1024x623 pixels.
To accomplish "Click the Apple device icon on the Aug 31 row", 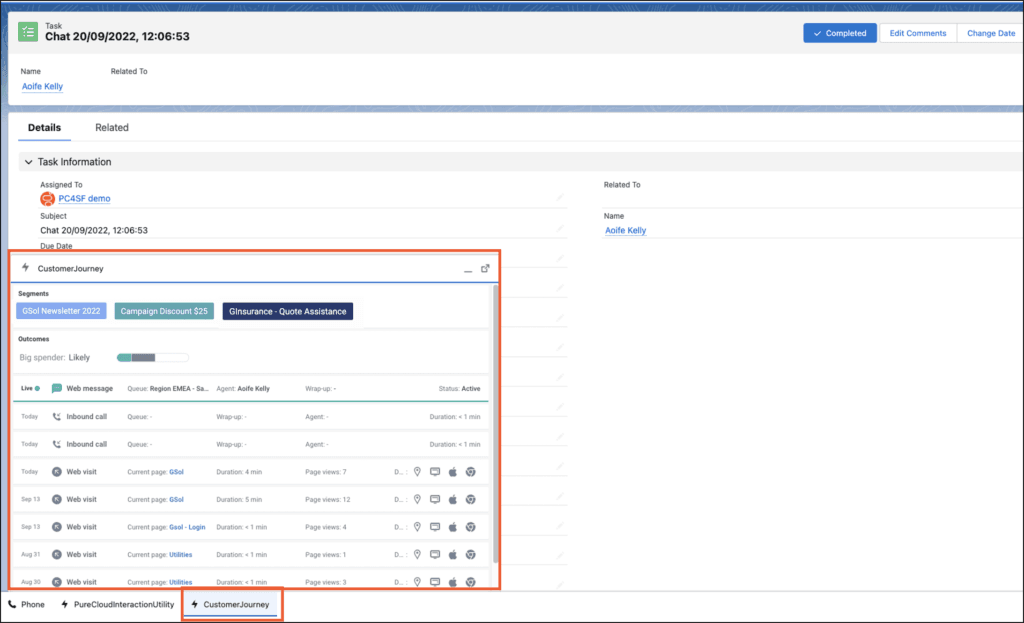I will (x=453, y=554).
